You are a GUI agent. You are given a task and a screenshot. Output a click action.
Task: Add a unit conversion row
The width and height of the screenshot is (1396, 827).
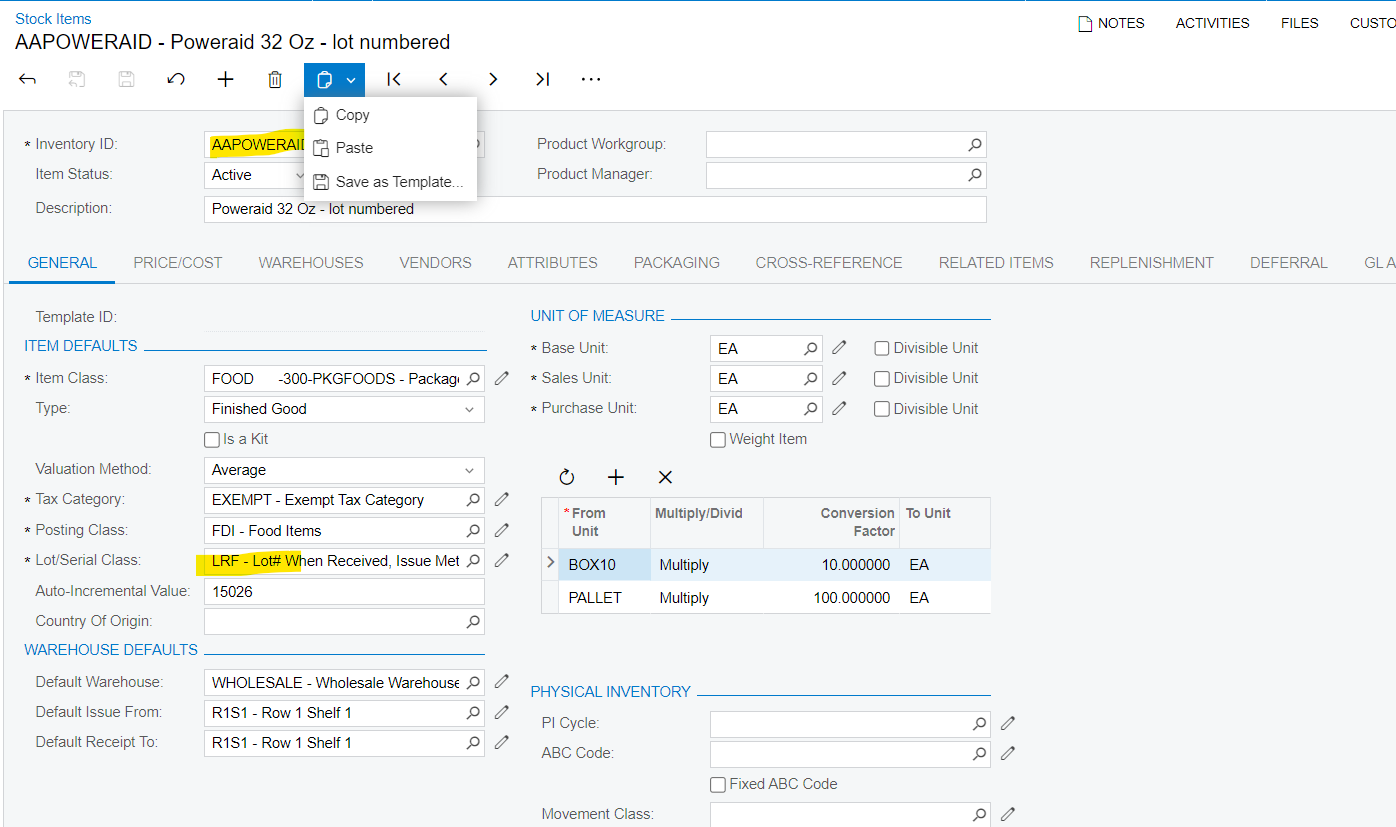coord(616,477)
